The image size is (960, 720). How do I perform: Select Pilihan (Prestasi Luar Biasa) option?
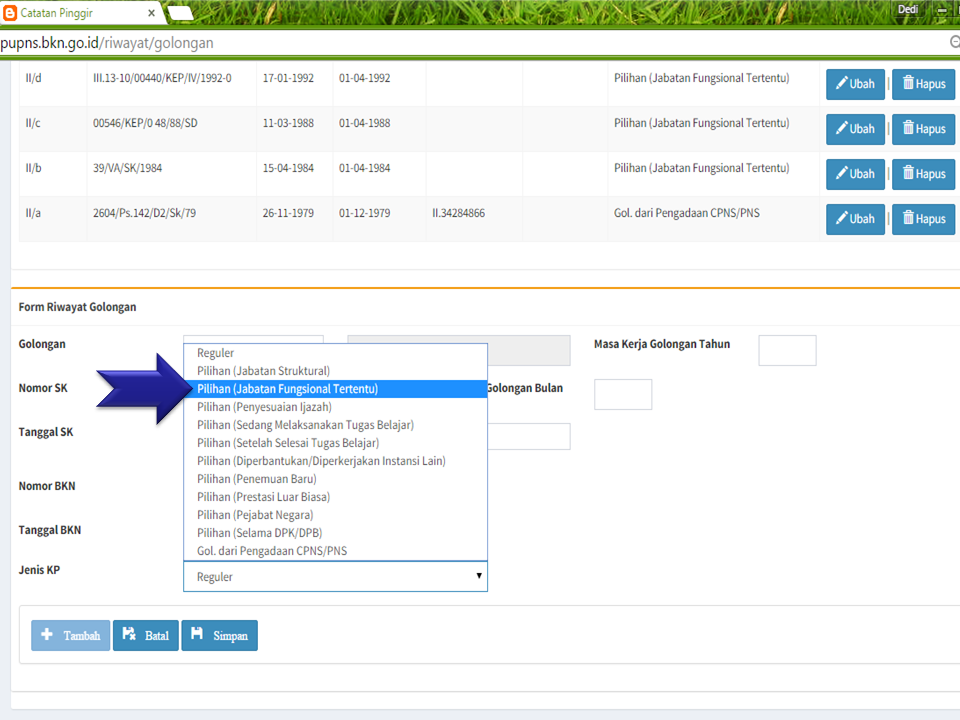(x=336, y=497)
